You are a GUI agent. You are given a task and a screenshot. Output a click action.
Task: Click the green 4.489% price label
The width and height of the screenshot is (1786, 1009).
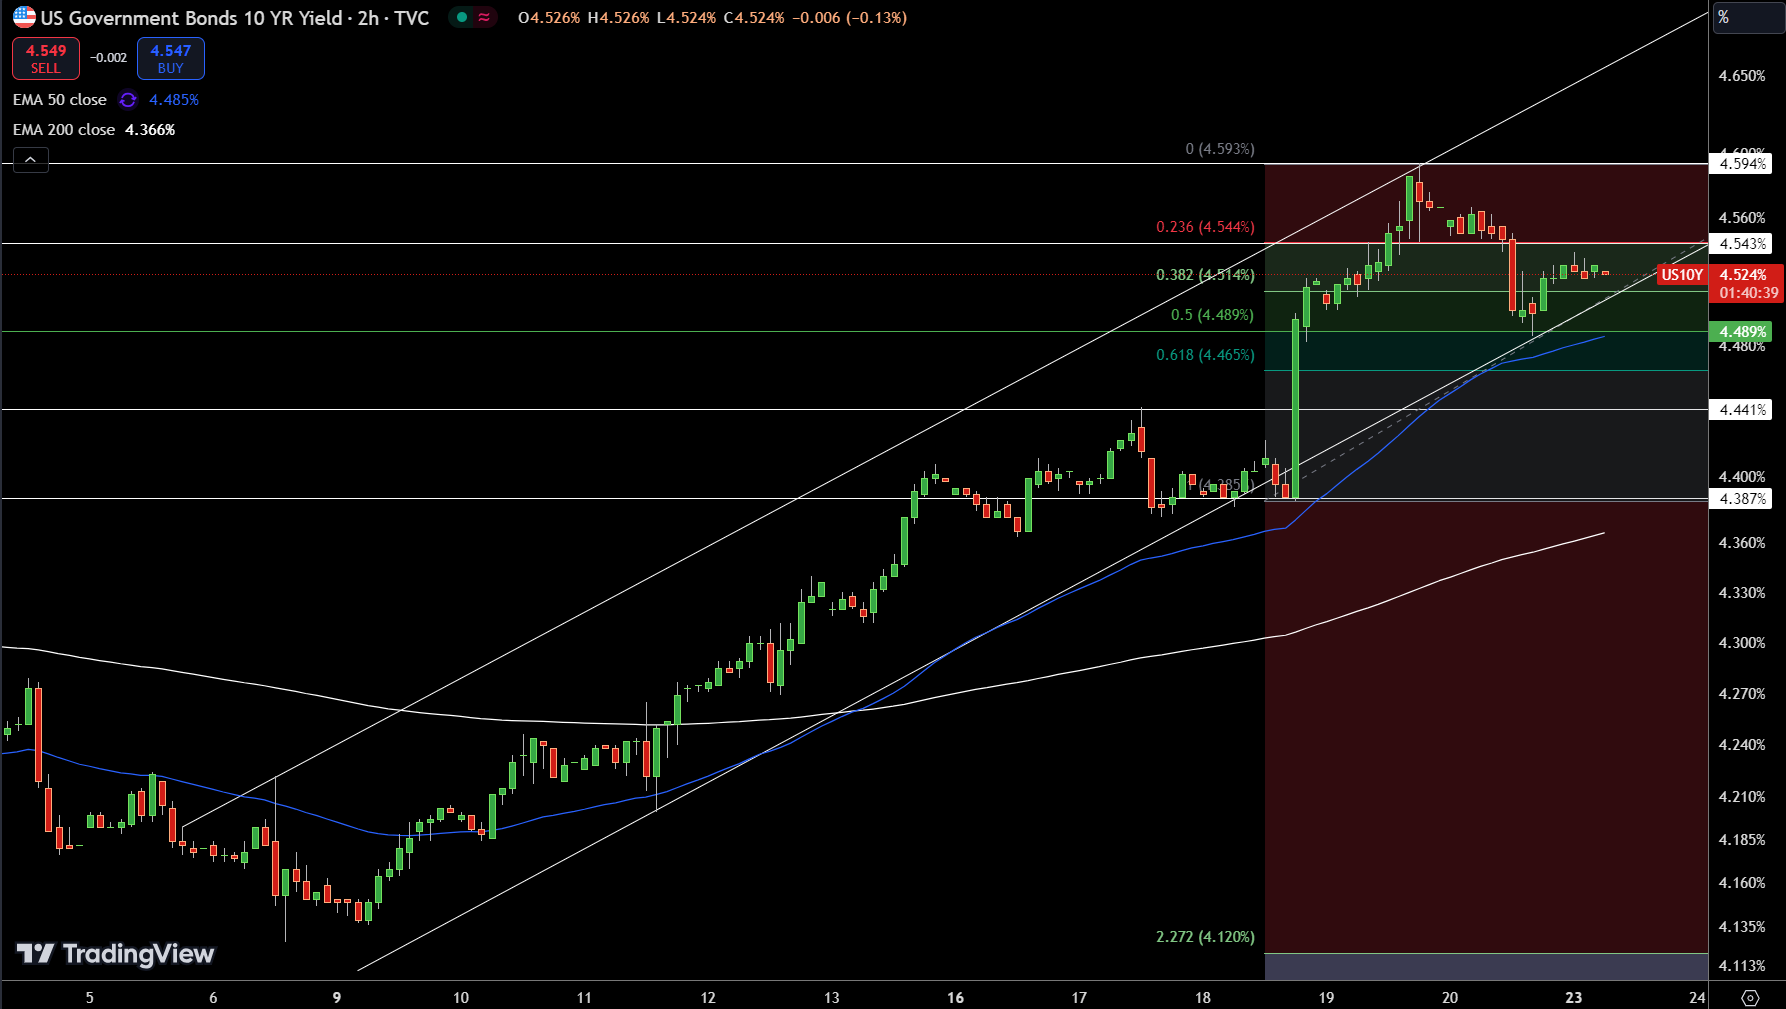[x=1741, y=332]
